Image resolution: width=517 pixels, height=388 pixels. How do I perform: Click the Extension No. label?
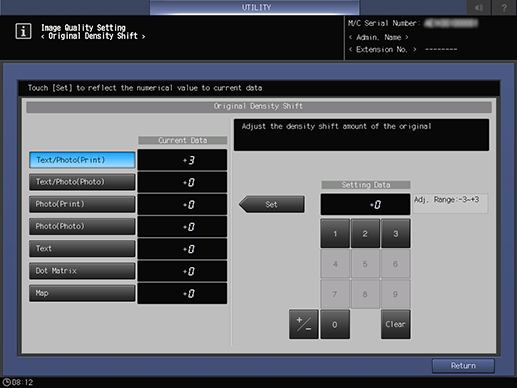382,49
